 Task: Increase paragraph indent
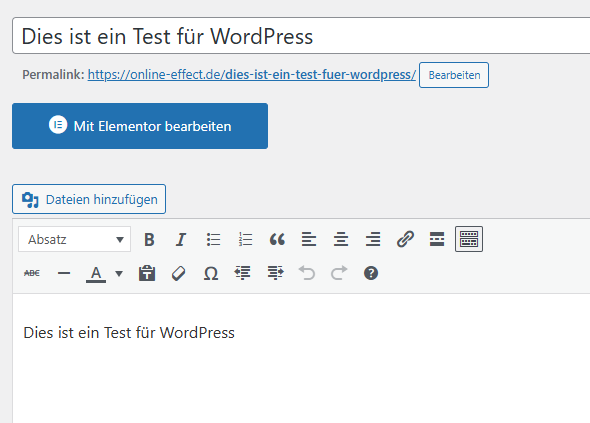275,273
